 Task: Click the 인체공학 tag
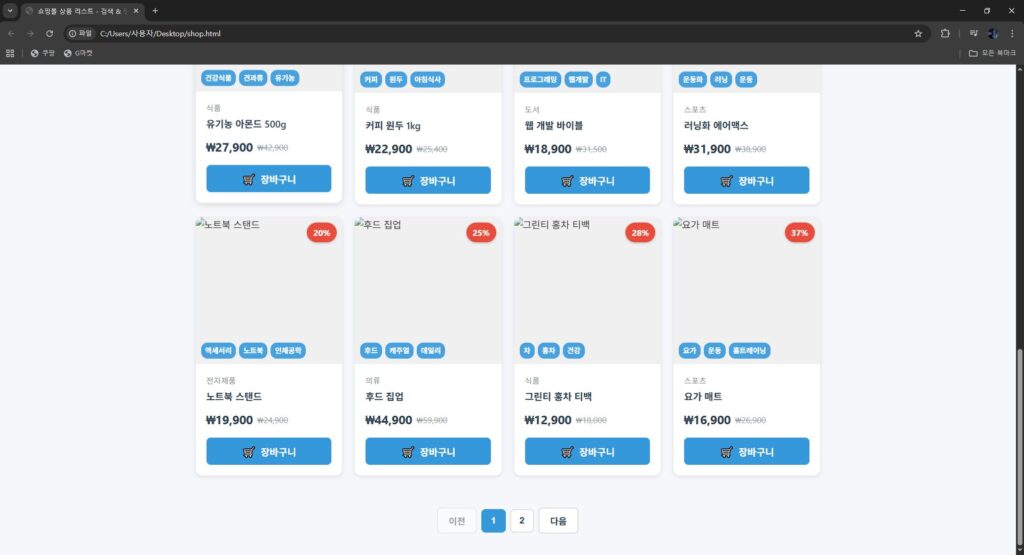288,350
